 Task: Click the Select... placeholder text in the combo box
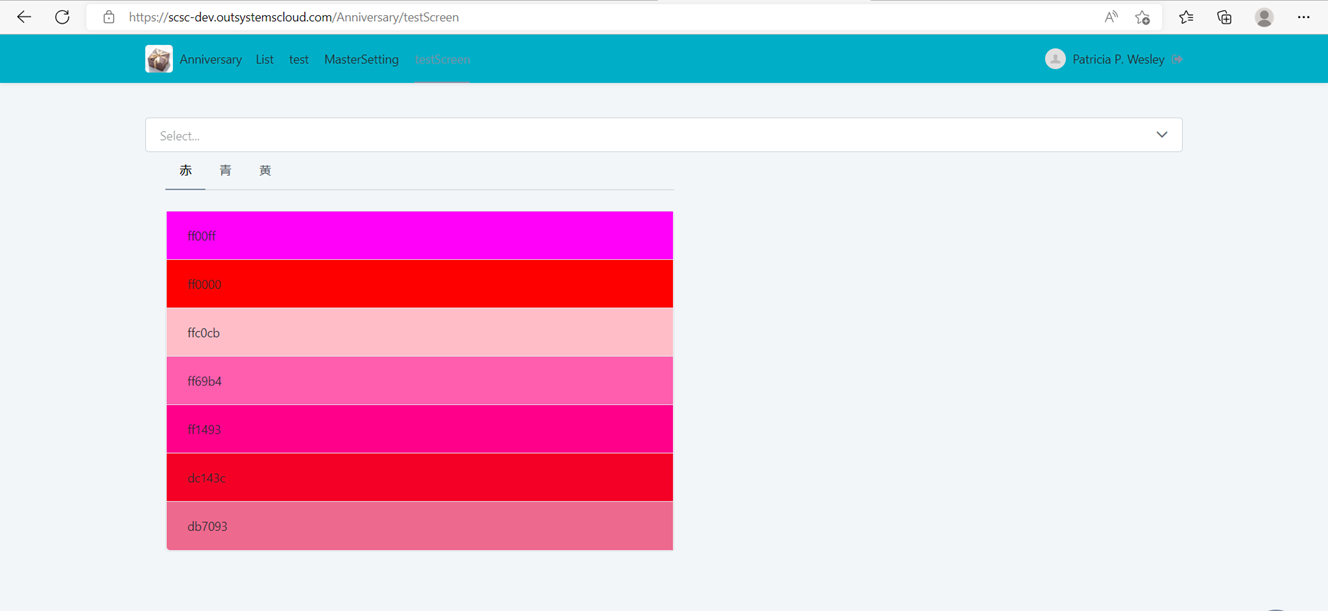pyautogui.click(x=180, y=136)
